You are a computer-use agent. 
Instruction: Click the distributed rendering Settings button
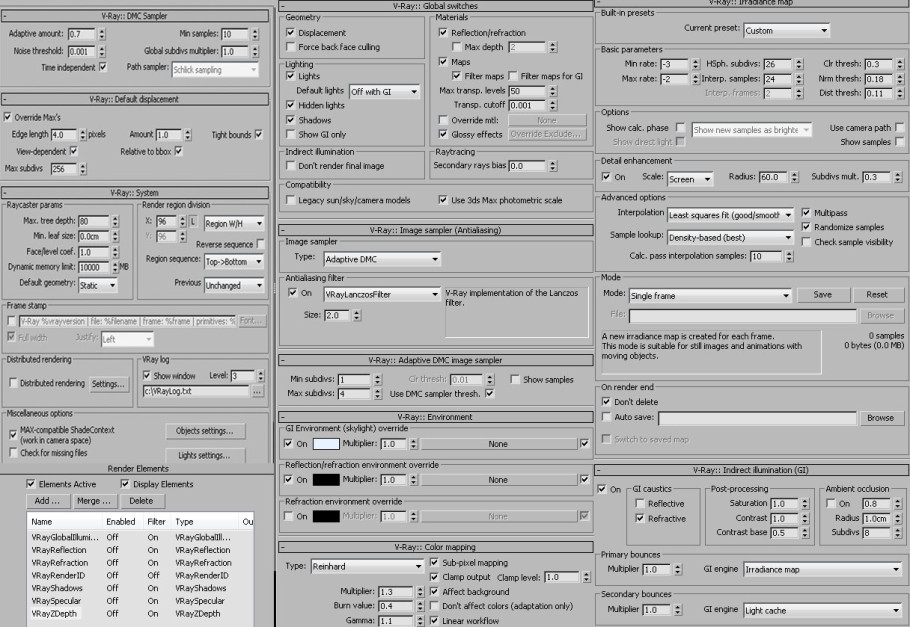[x=108, y=384]
